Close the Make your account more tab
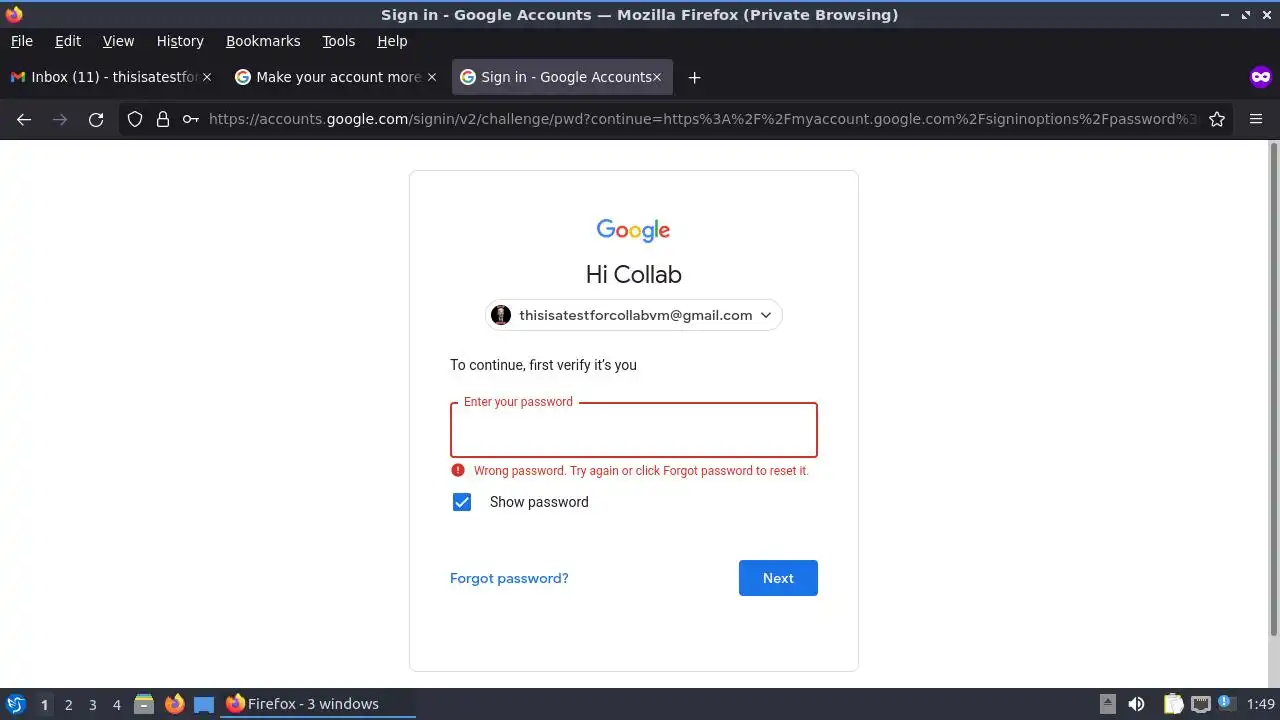The width and height of the screenshot is (1280, 720). tap(432, 77)
